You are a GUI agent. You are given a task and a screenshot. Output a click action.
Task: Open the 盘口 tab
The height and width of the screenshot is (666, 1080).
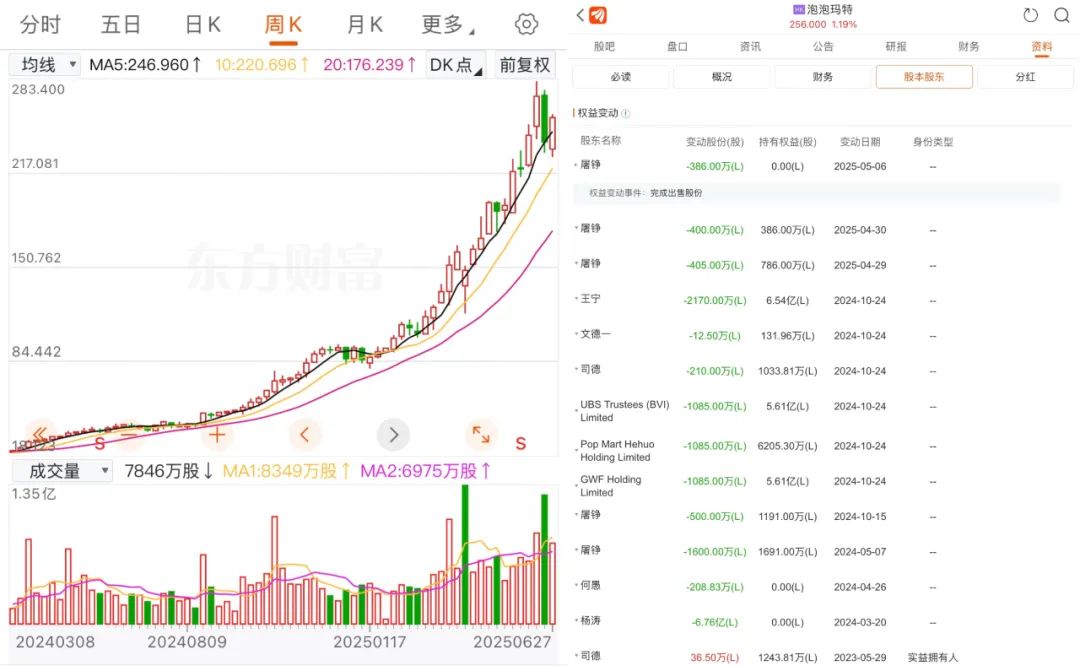click(677, 47)
